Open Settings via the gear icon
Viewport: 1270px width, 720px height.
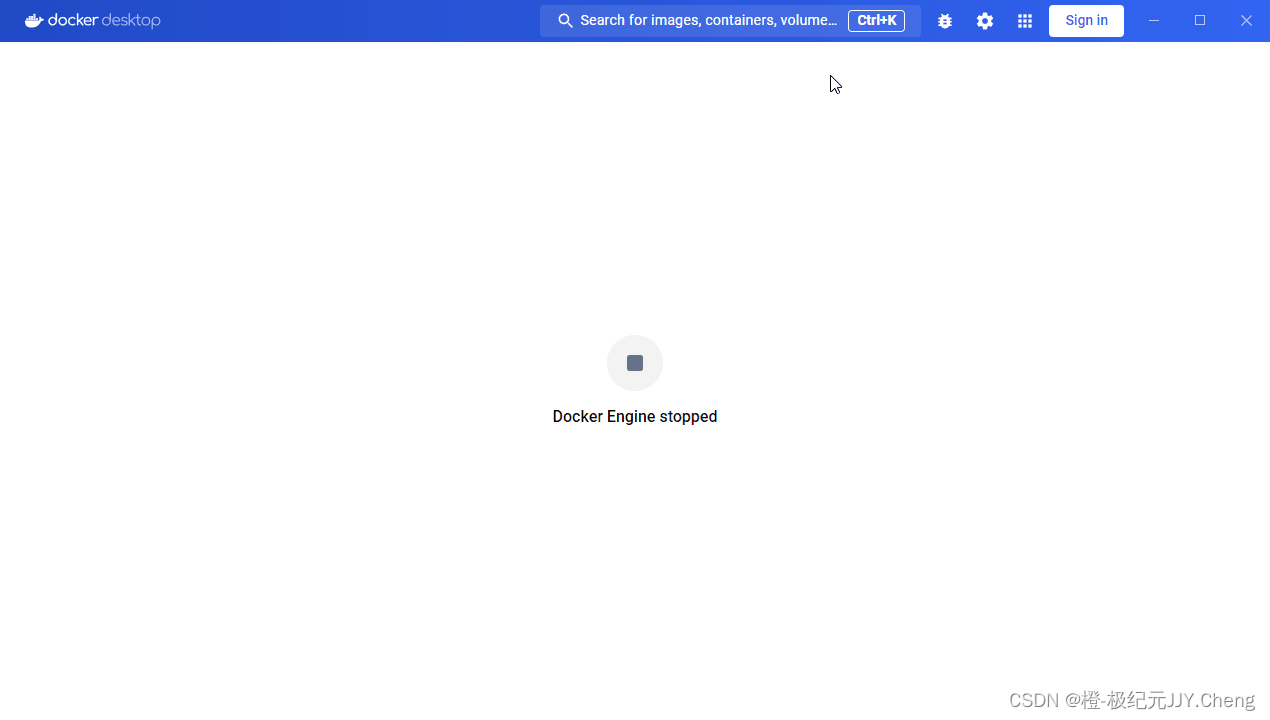[985, 21]
